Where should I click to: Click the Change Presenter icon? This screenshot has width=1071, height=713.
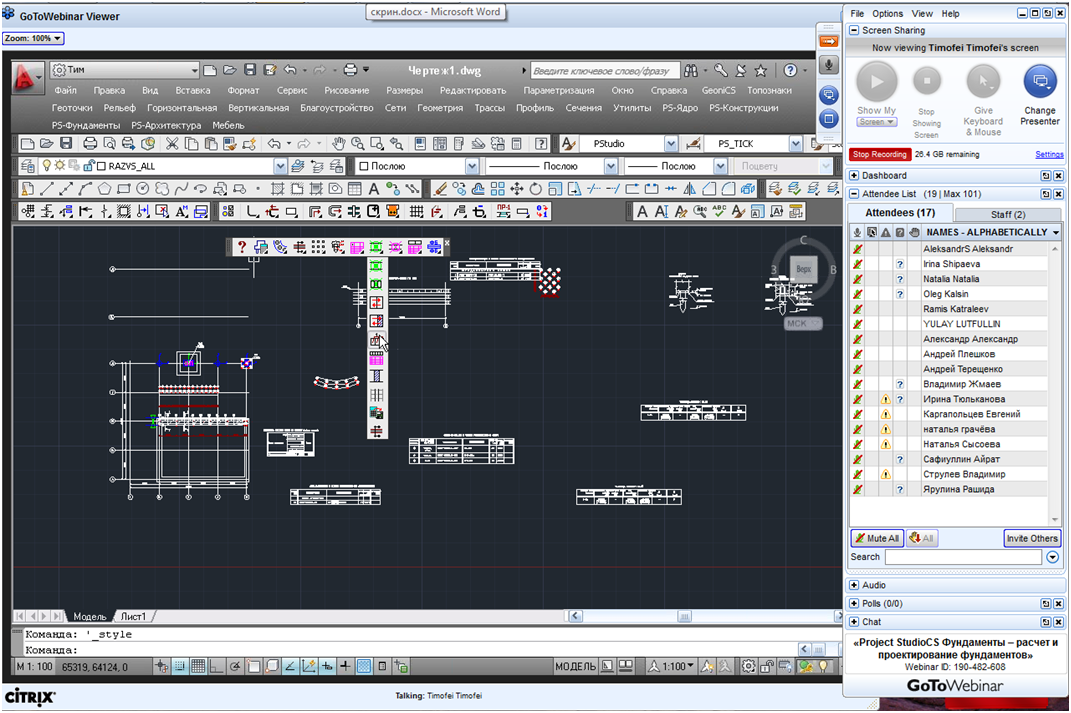pos(1040,81)
